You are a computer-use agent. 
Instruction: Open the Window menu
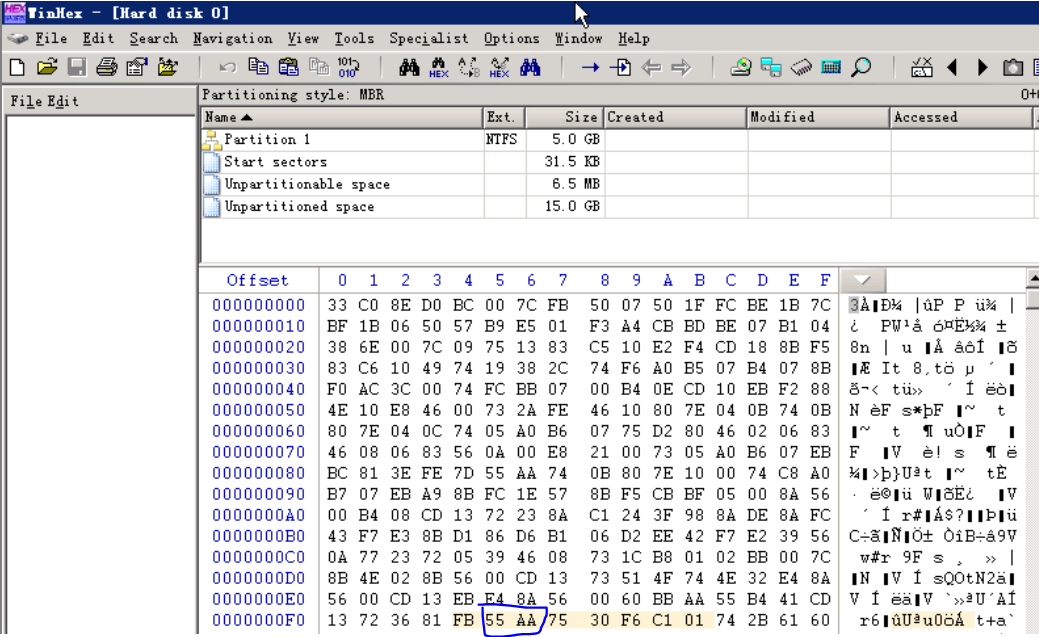[x=578, y=38]
